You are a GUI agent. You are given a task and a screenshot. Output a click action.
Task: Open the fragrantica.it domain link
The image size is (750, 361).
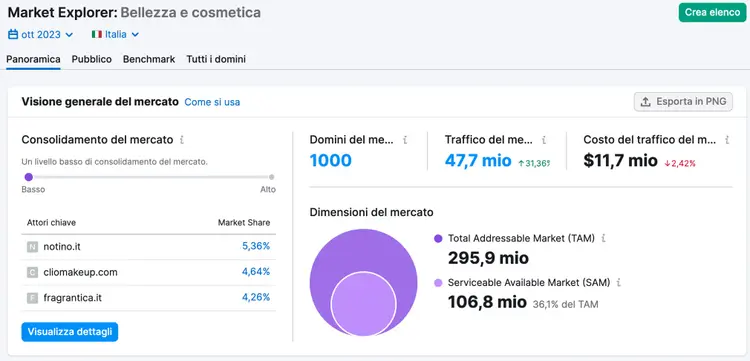(x=73, y=298)
